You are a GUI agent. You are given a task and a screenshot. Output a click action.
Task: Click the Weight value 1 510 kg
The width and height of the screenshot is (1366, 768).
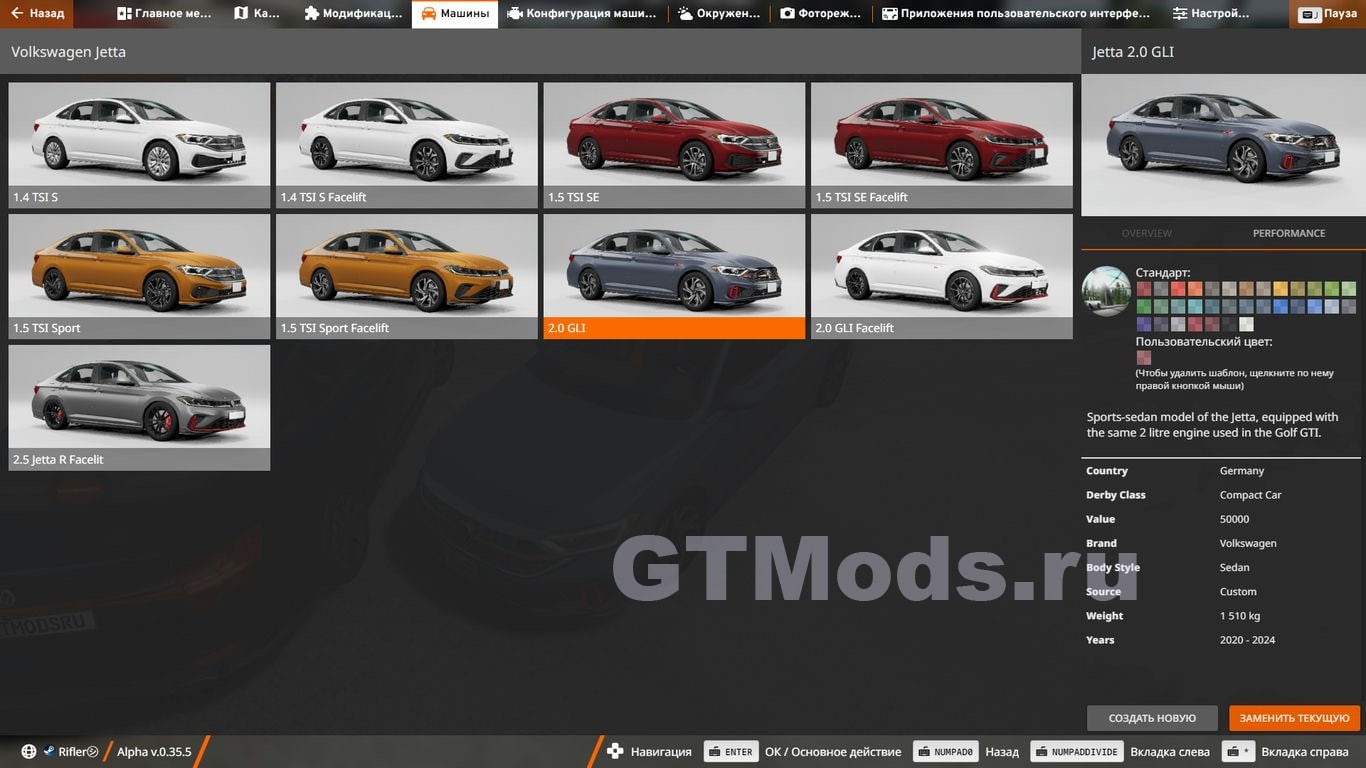pyautogui.click(x=1240, y=616)
